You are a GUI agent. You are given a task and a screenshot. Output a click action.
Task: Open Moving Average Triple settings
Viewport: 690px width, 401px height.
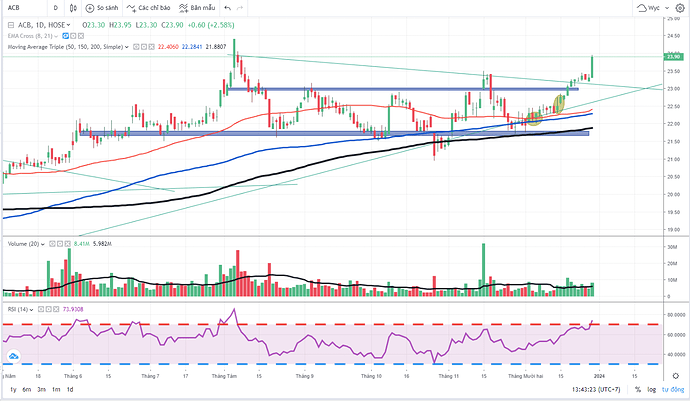click(144, 47)
